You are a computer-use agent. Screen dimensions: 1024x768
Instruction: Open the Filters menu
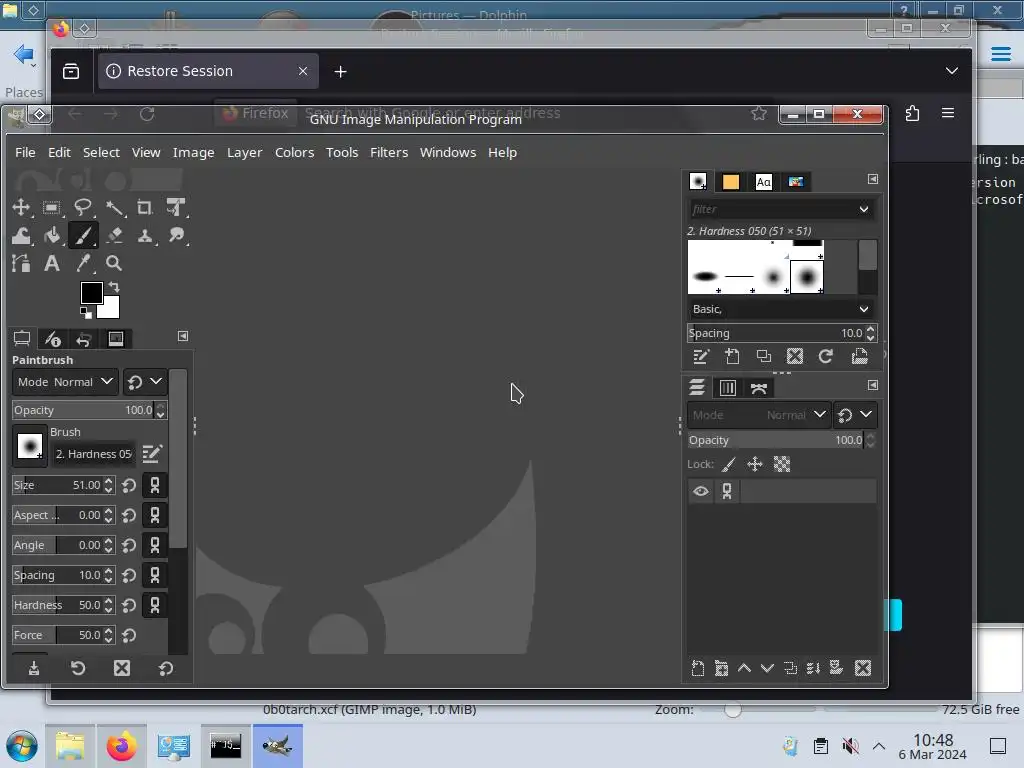click(389, 152)
